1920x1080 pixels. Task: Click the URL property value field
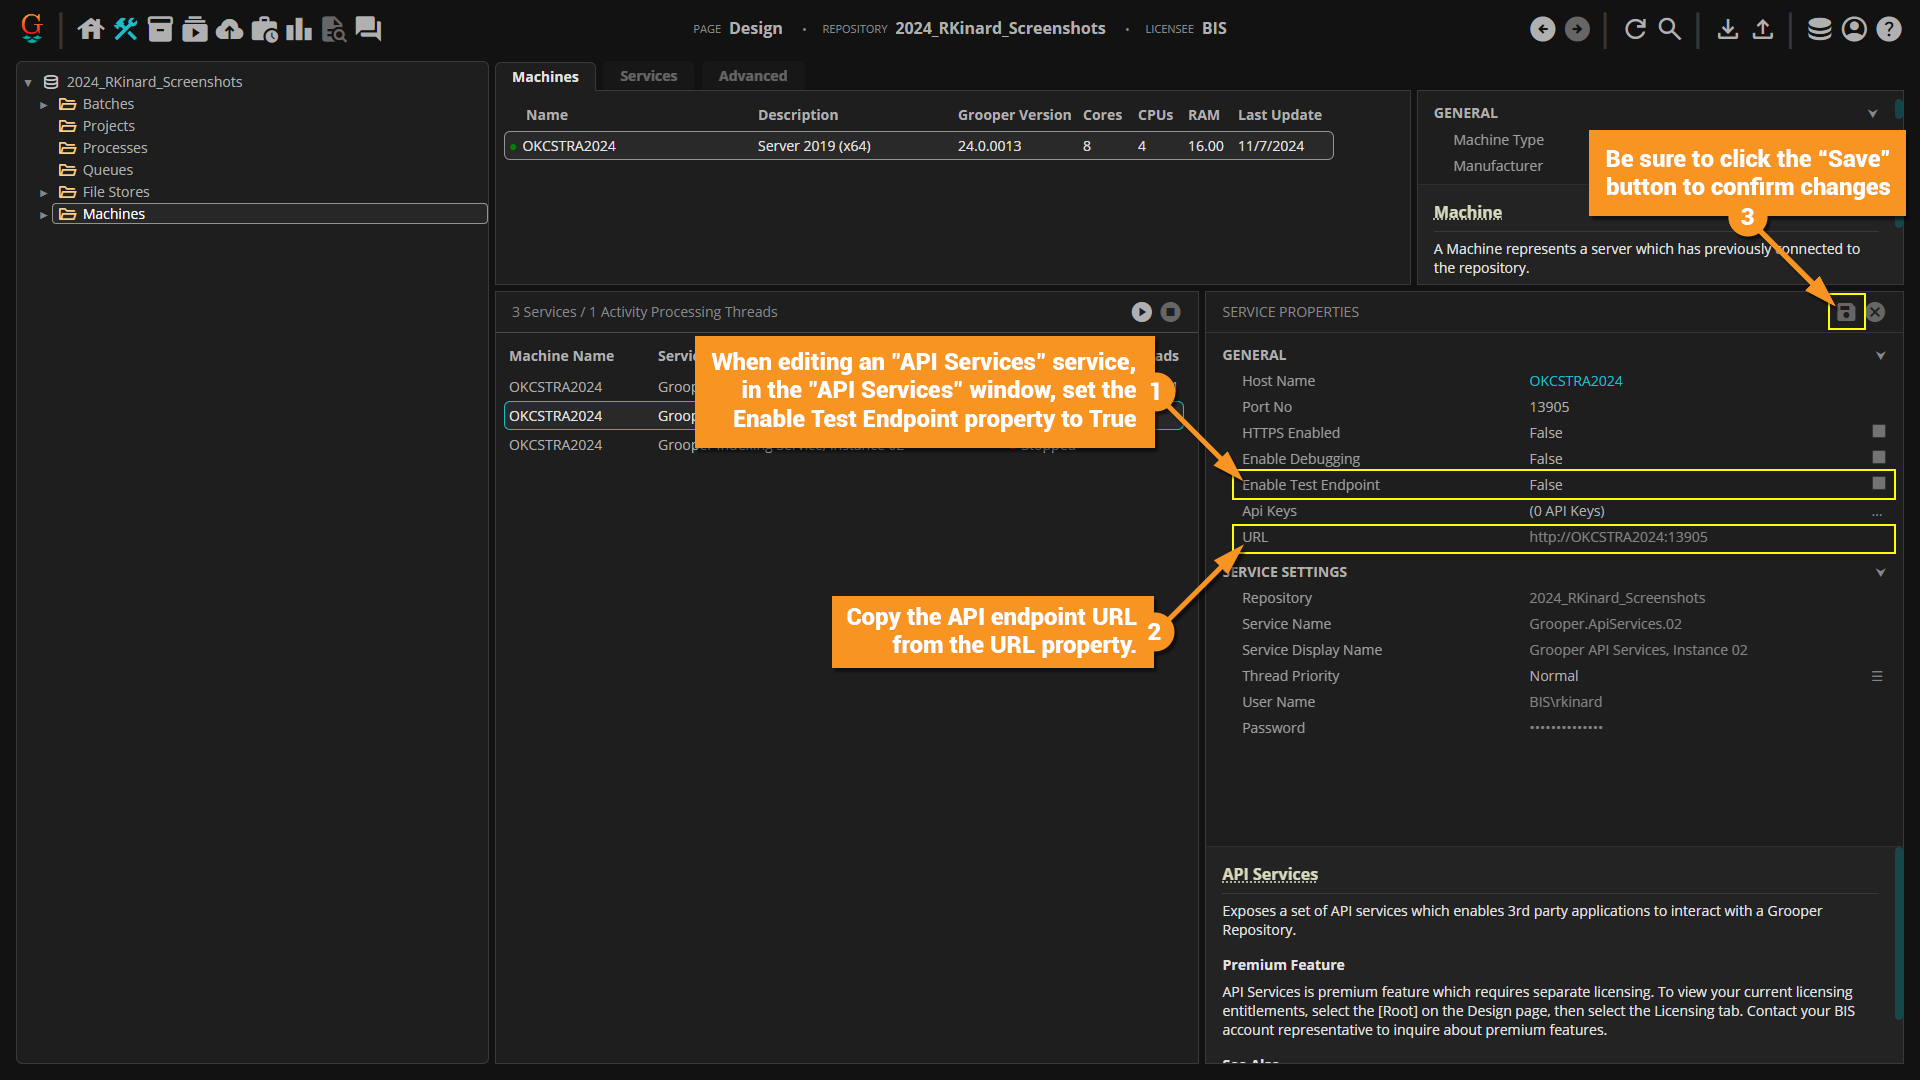coord(1617,537)
